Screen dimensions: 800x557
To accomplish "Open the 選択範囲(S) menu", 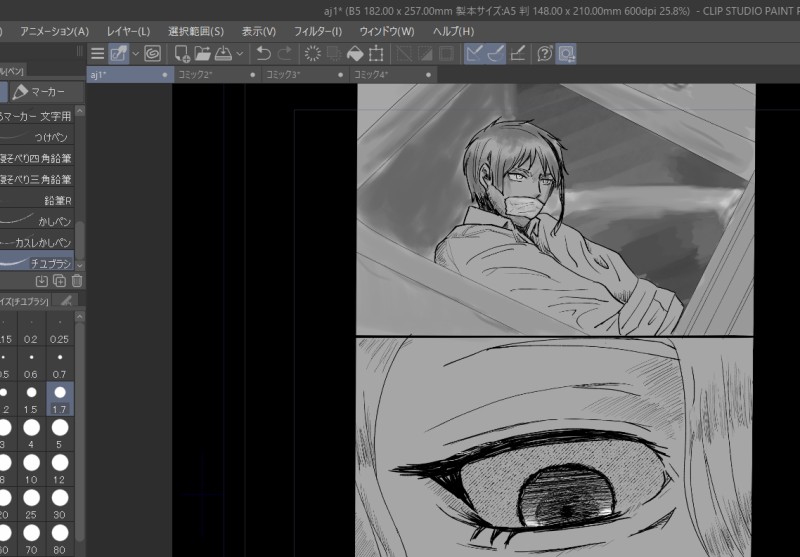I will [x=196, y=32].
